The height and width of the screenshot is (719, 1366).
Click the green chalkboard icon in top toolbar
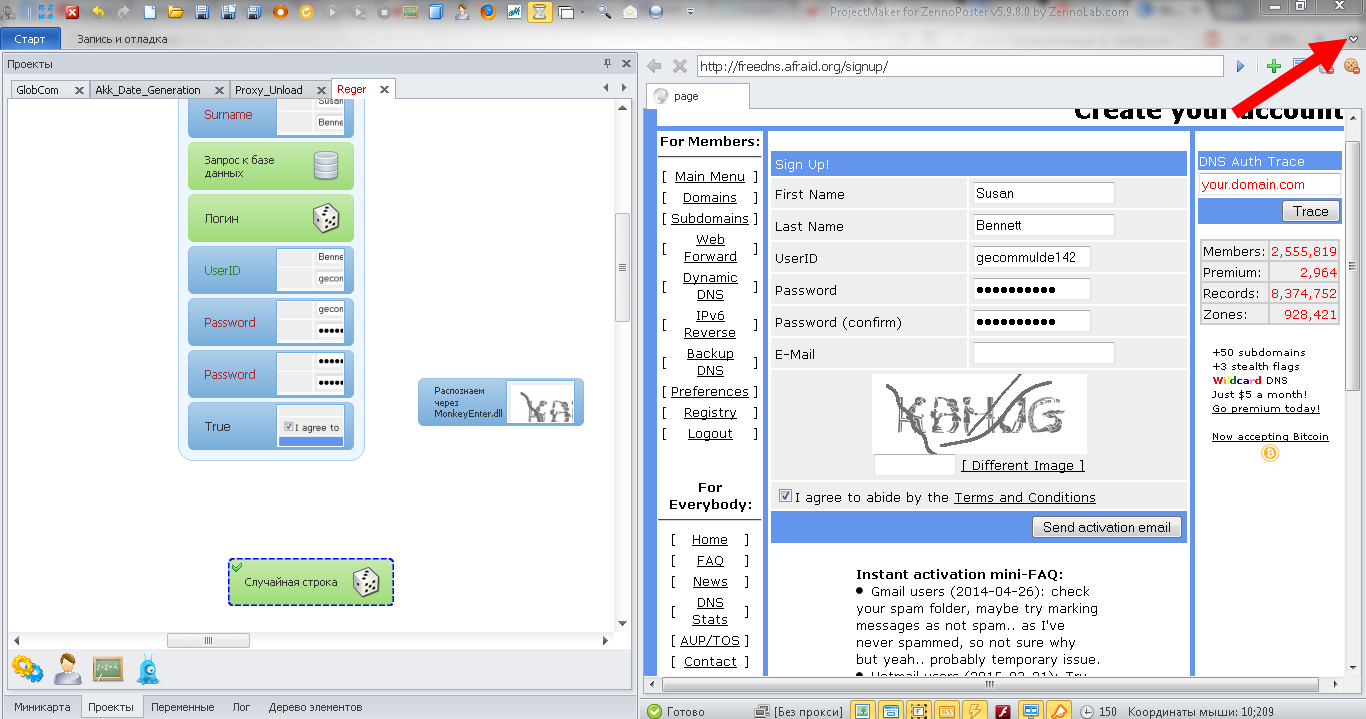coord(410,12)
